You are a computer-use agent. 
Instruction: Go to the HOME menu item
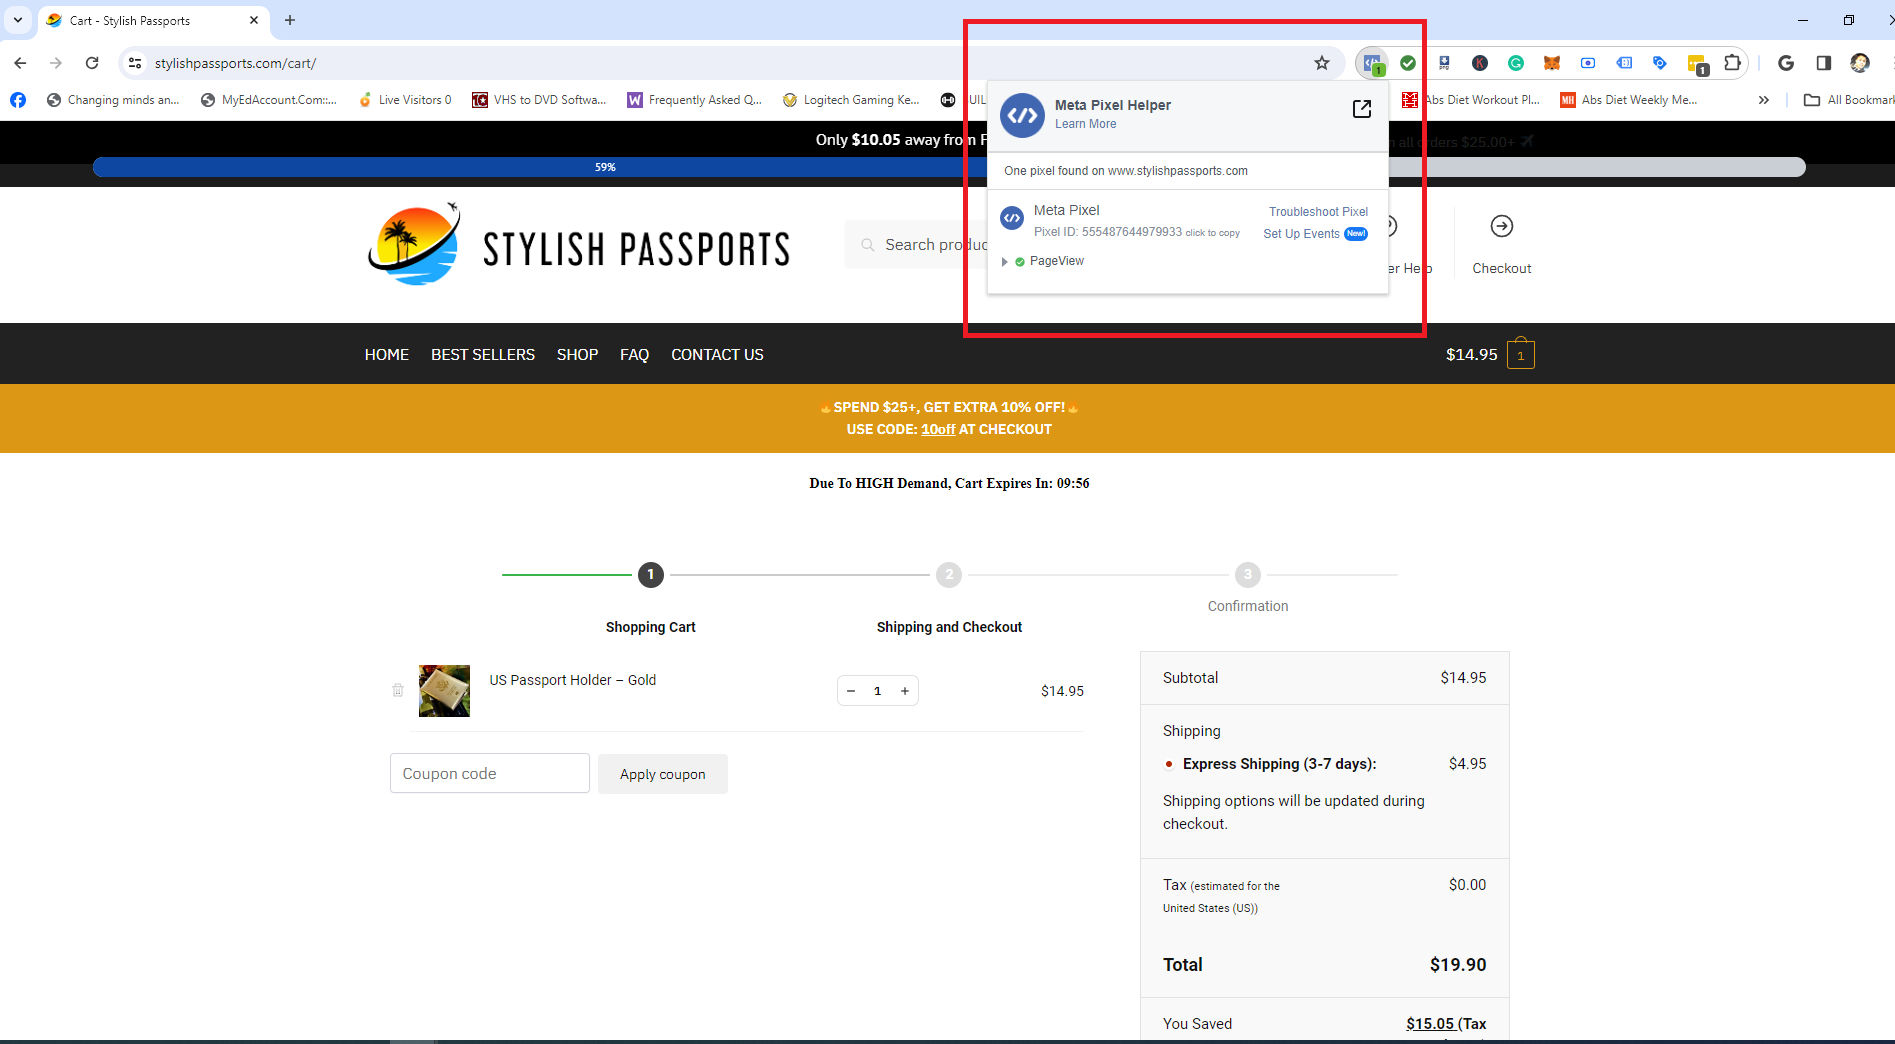tap(387, 355)
